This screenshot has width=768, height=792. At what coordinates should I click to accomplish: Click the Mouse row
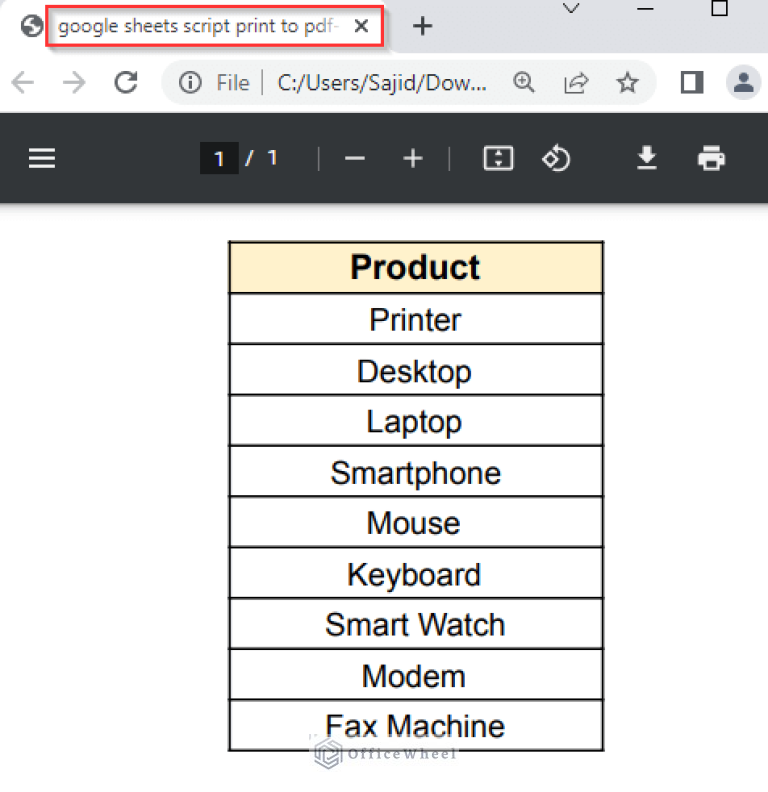416,523
